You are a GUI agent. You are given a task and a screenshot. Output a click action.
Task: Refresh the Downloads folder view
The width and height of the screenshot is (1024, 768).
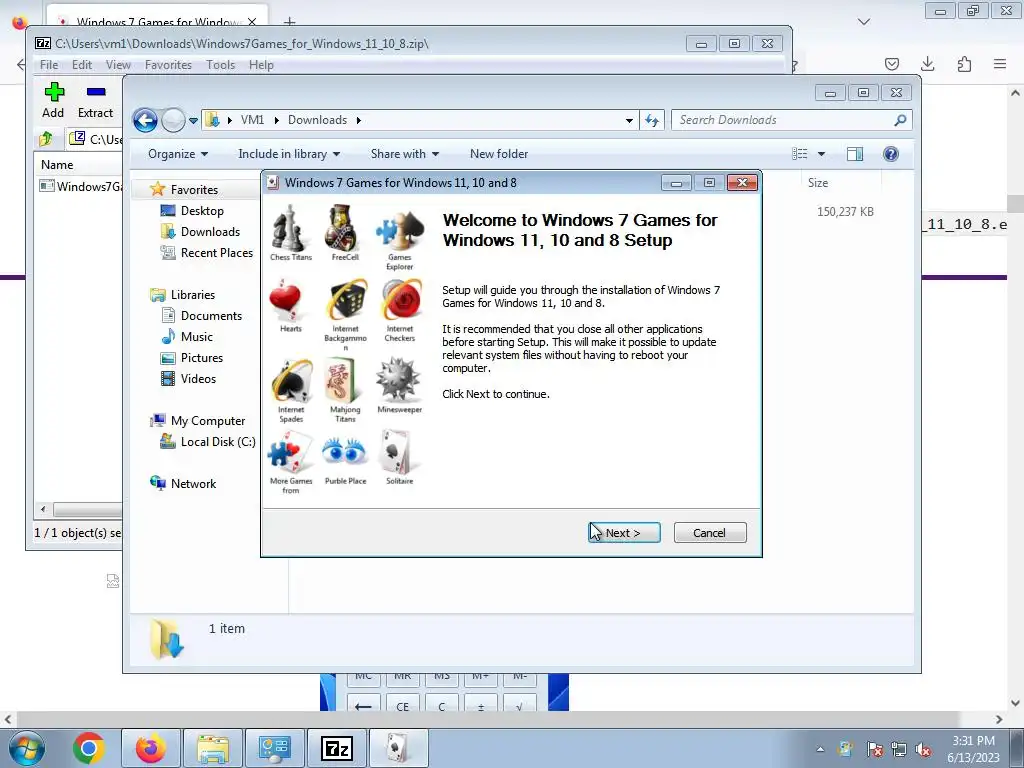tap(652, 120)
